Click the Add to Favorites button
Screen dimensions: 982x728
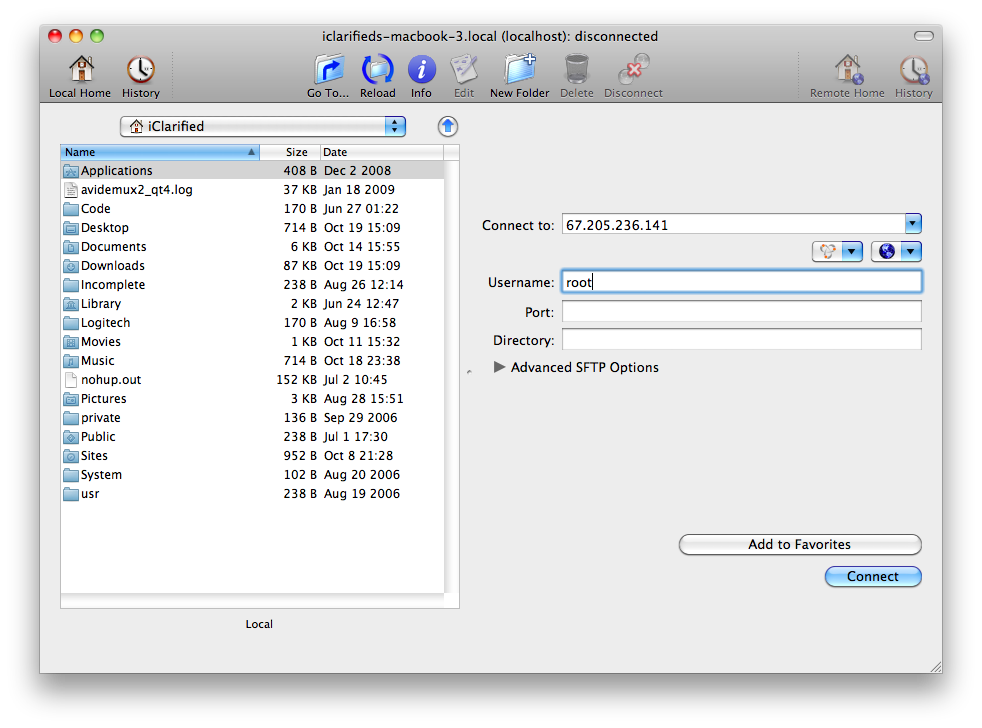pos(799,545)
